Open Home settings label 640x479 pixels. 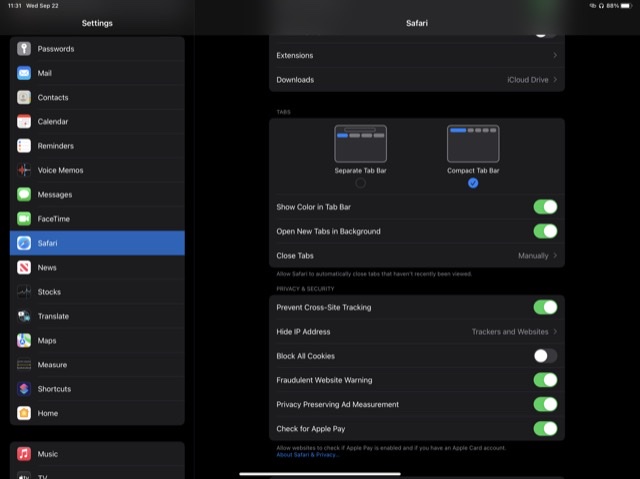[48, 413]
